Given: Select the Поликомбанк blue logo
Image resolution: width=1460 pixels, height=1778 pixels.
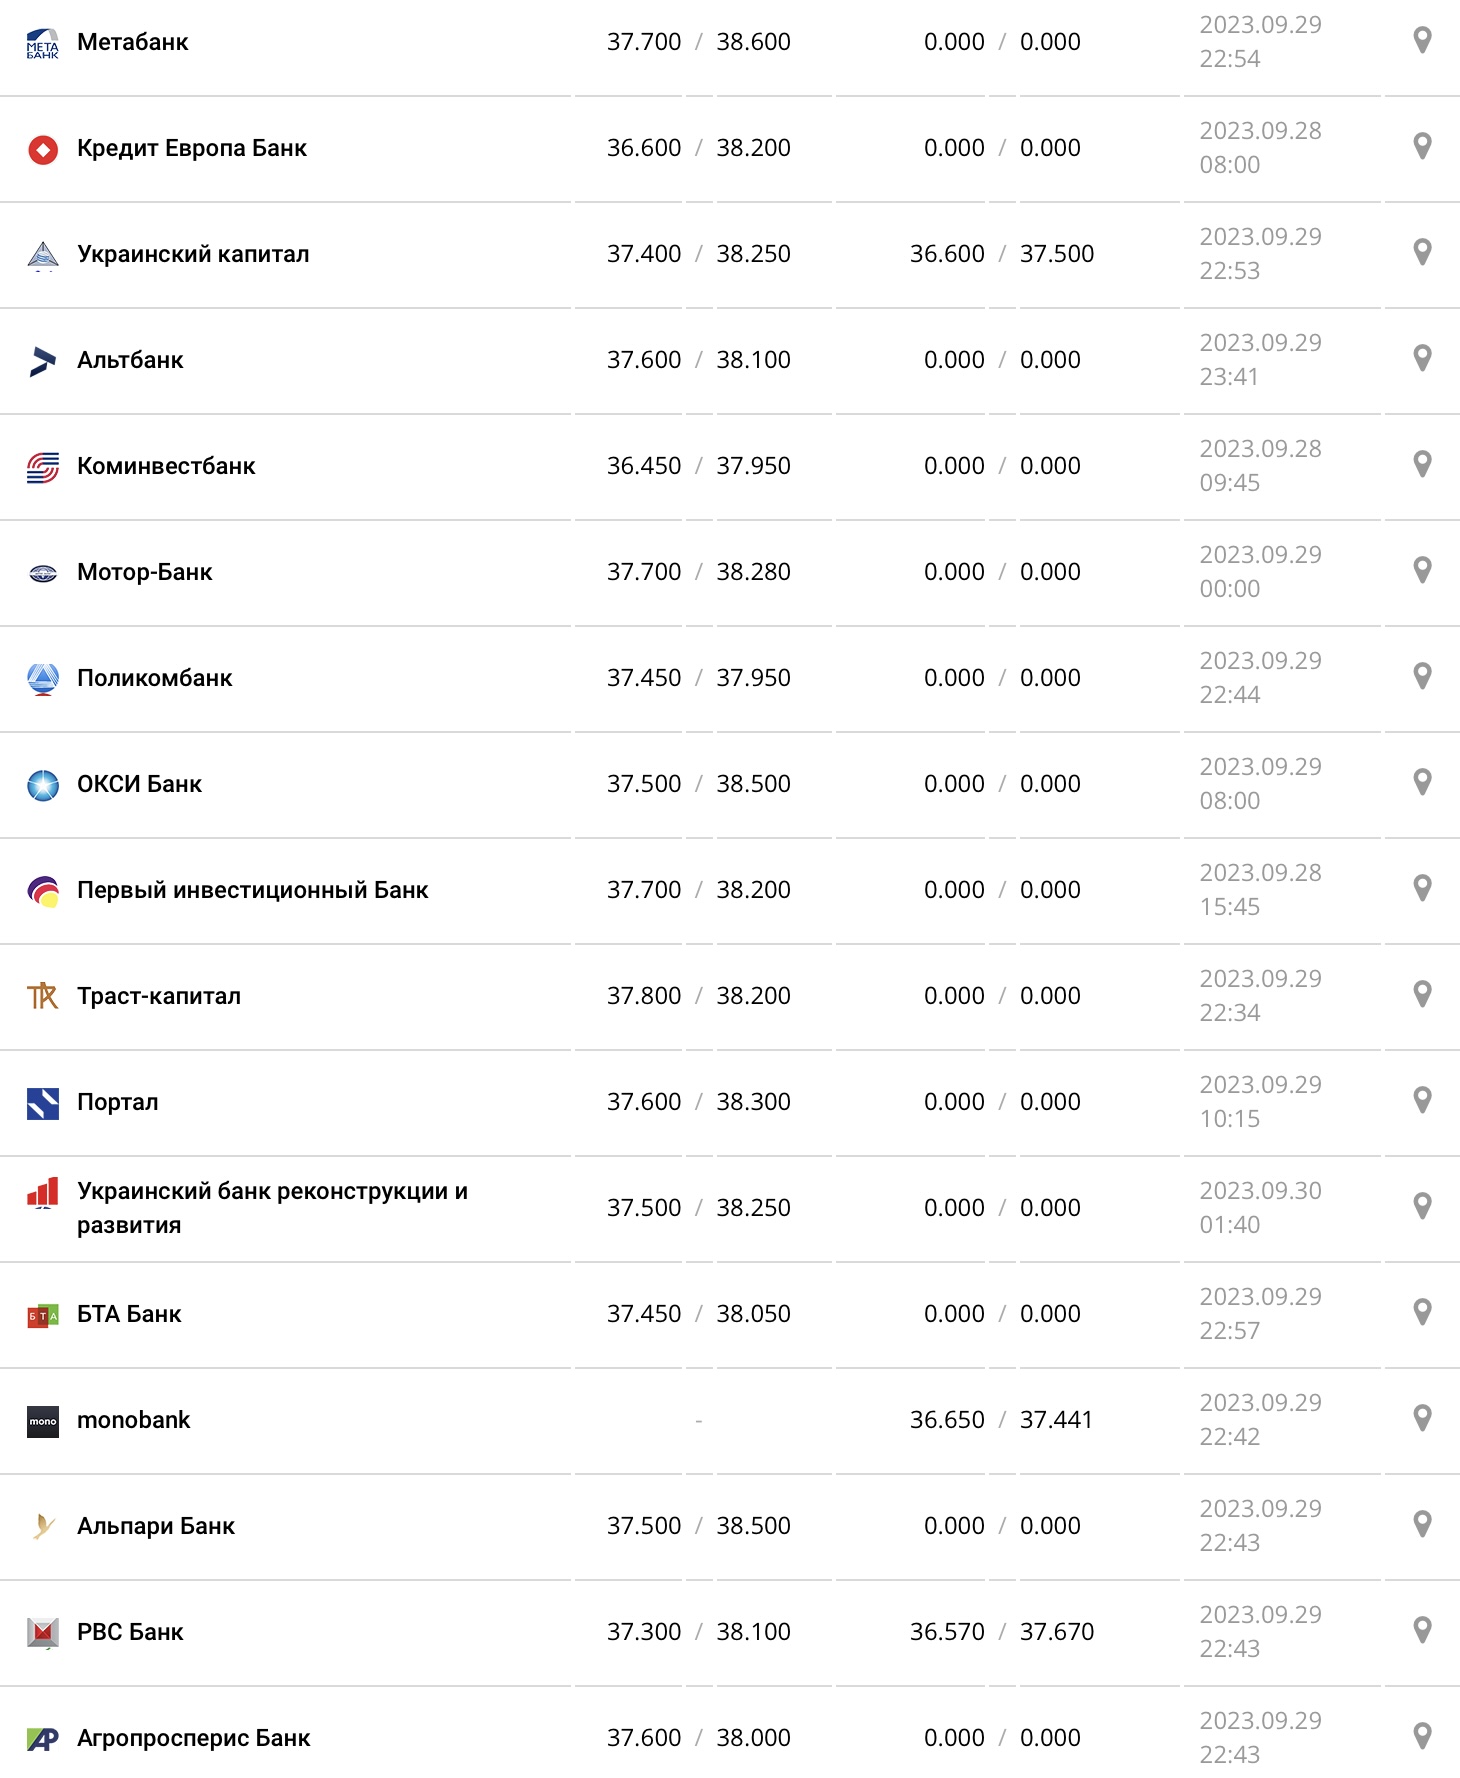Looking at the screenshot, I should coord(43,678).
